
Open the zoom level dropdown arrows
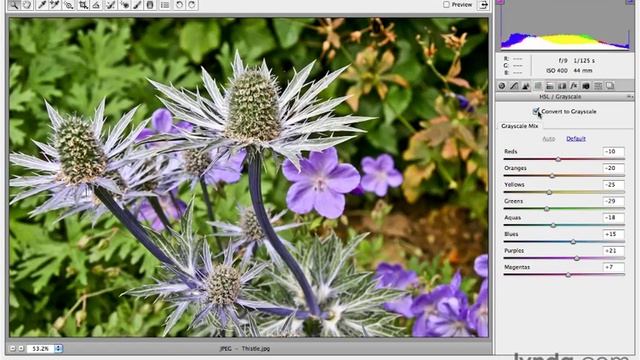[59, 349]
